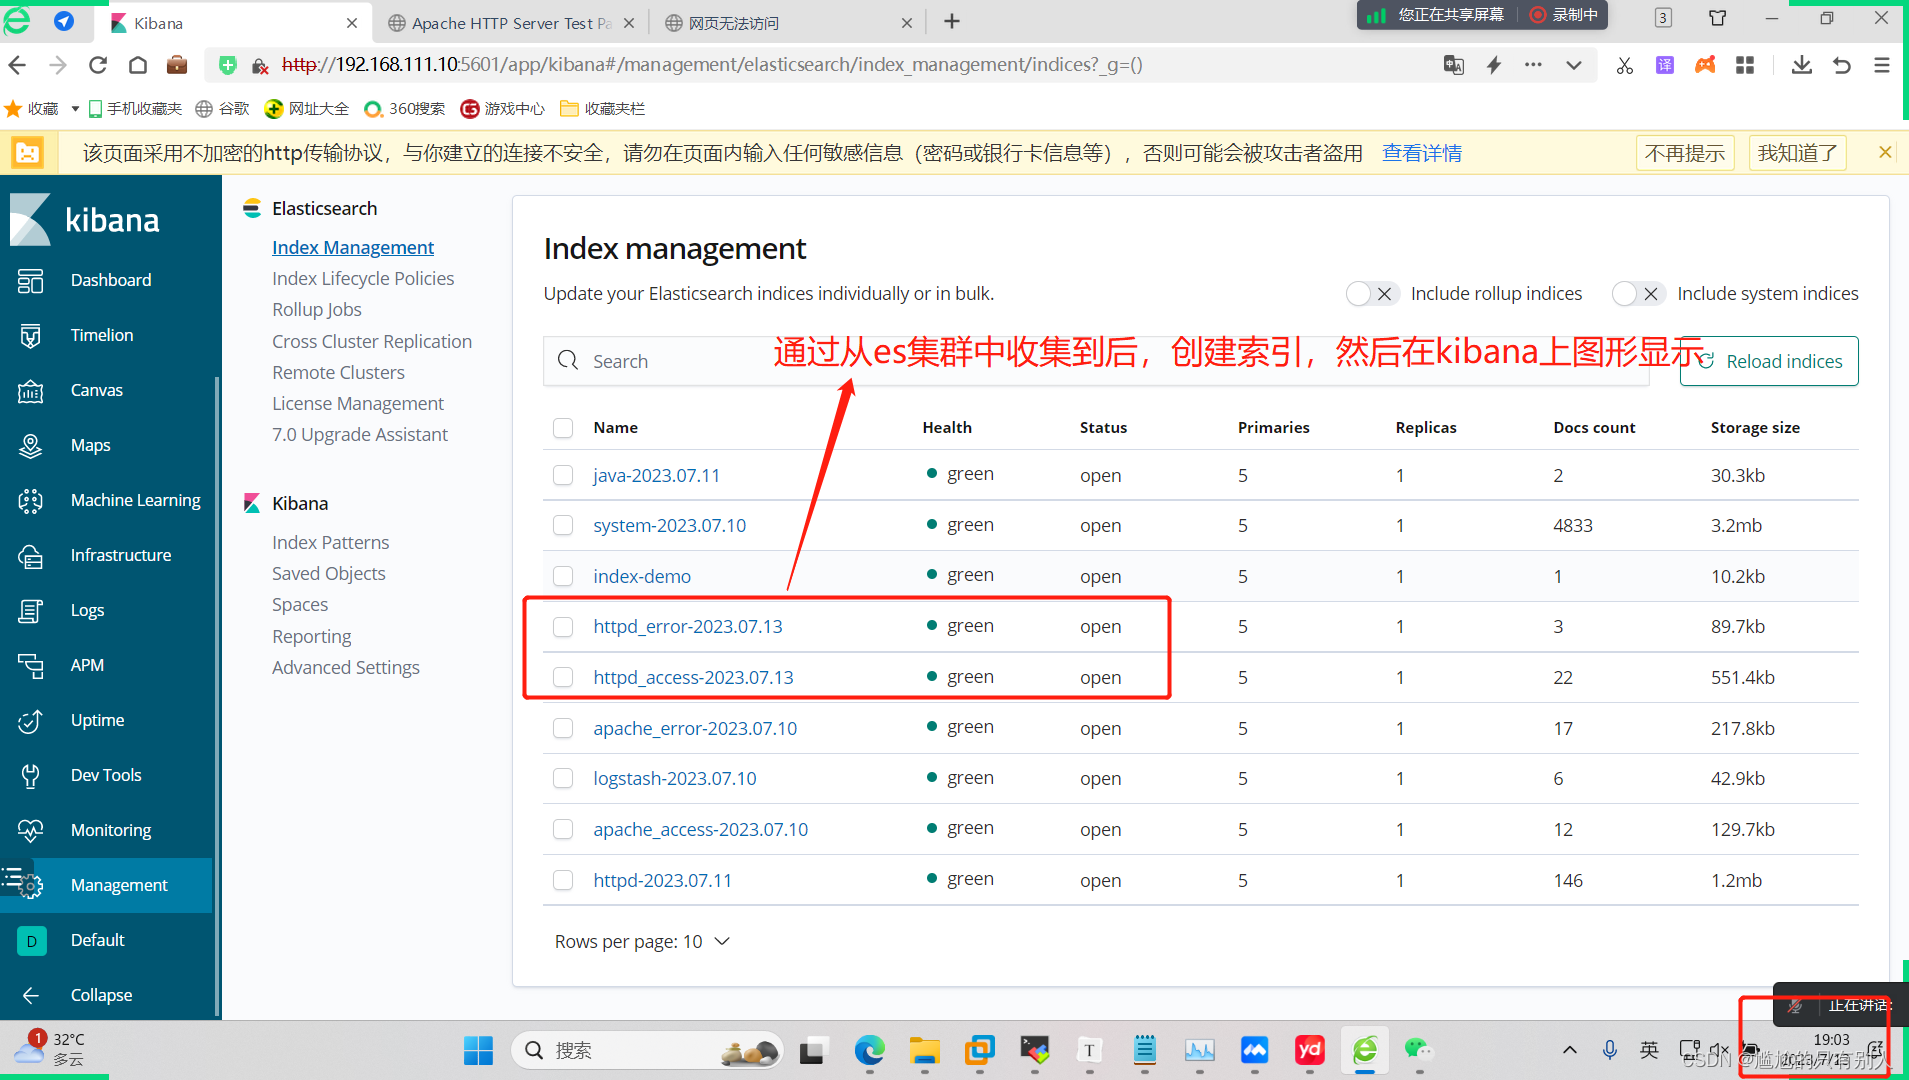Viewport: 1909px width, 1080px height.
Task: Check the apache_error-2023.07.10 row checkbox
Action: 563,728
